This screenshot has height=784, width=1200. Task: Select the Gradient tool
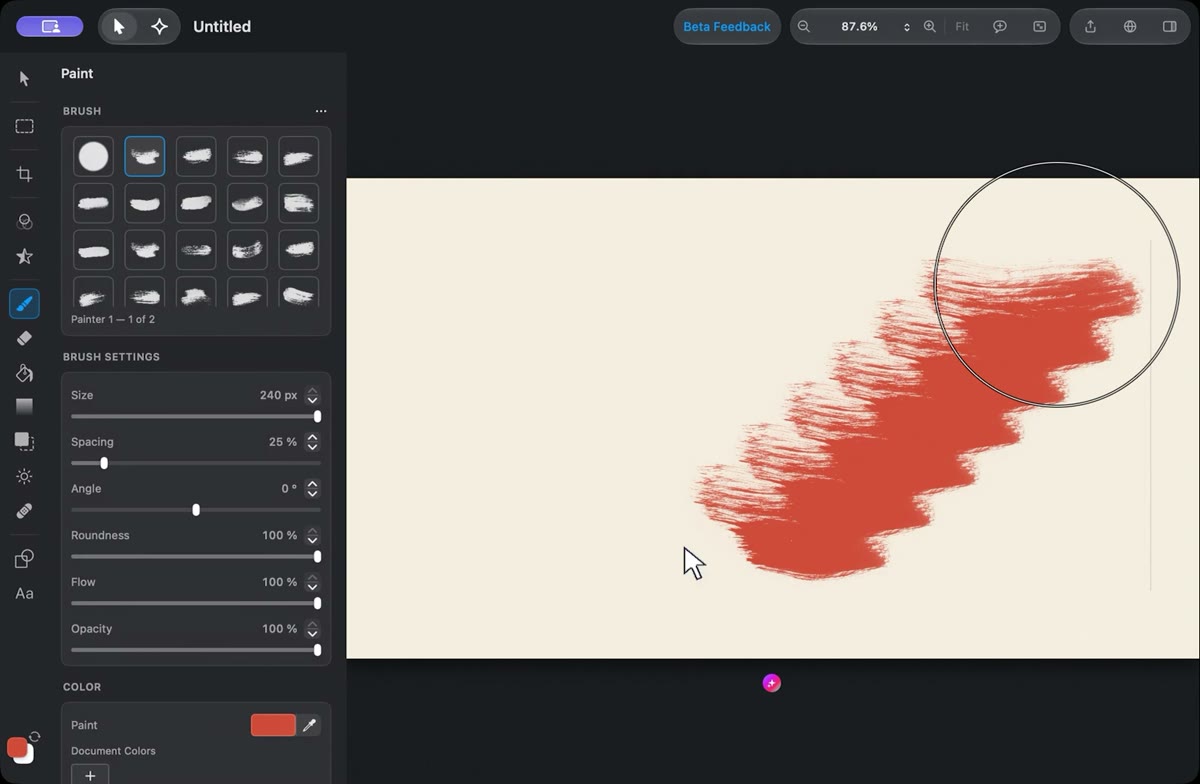[24, 407]
